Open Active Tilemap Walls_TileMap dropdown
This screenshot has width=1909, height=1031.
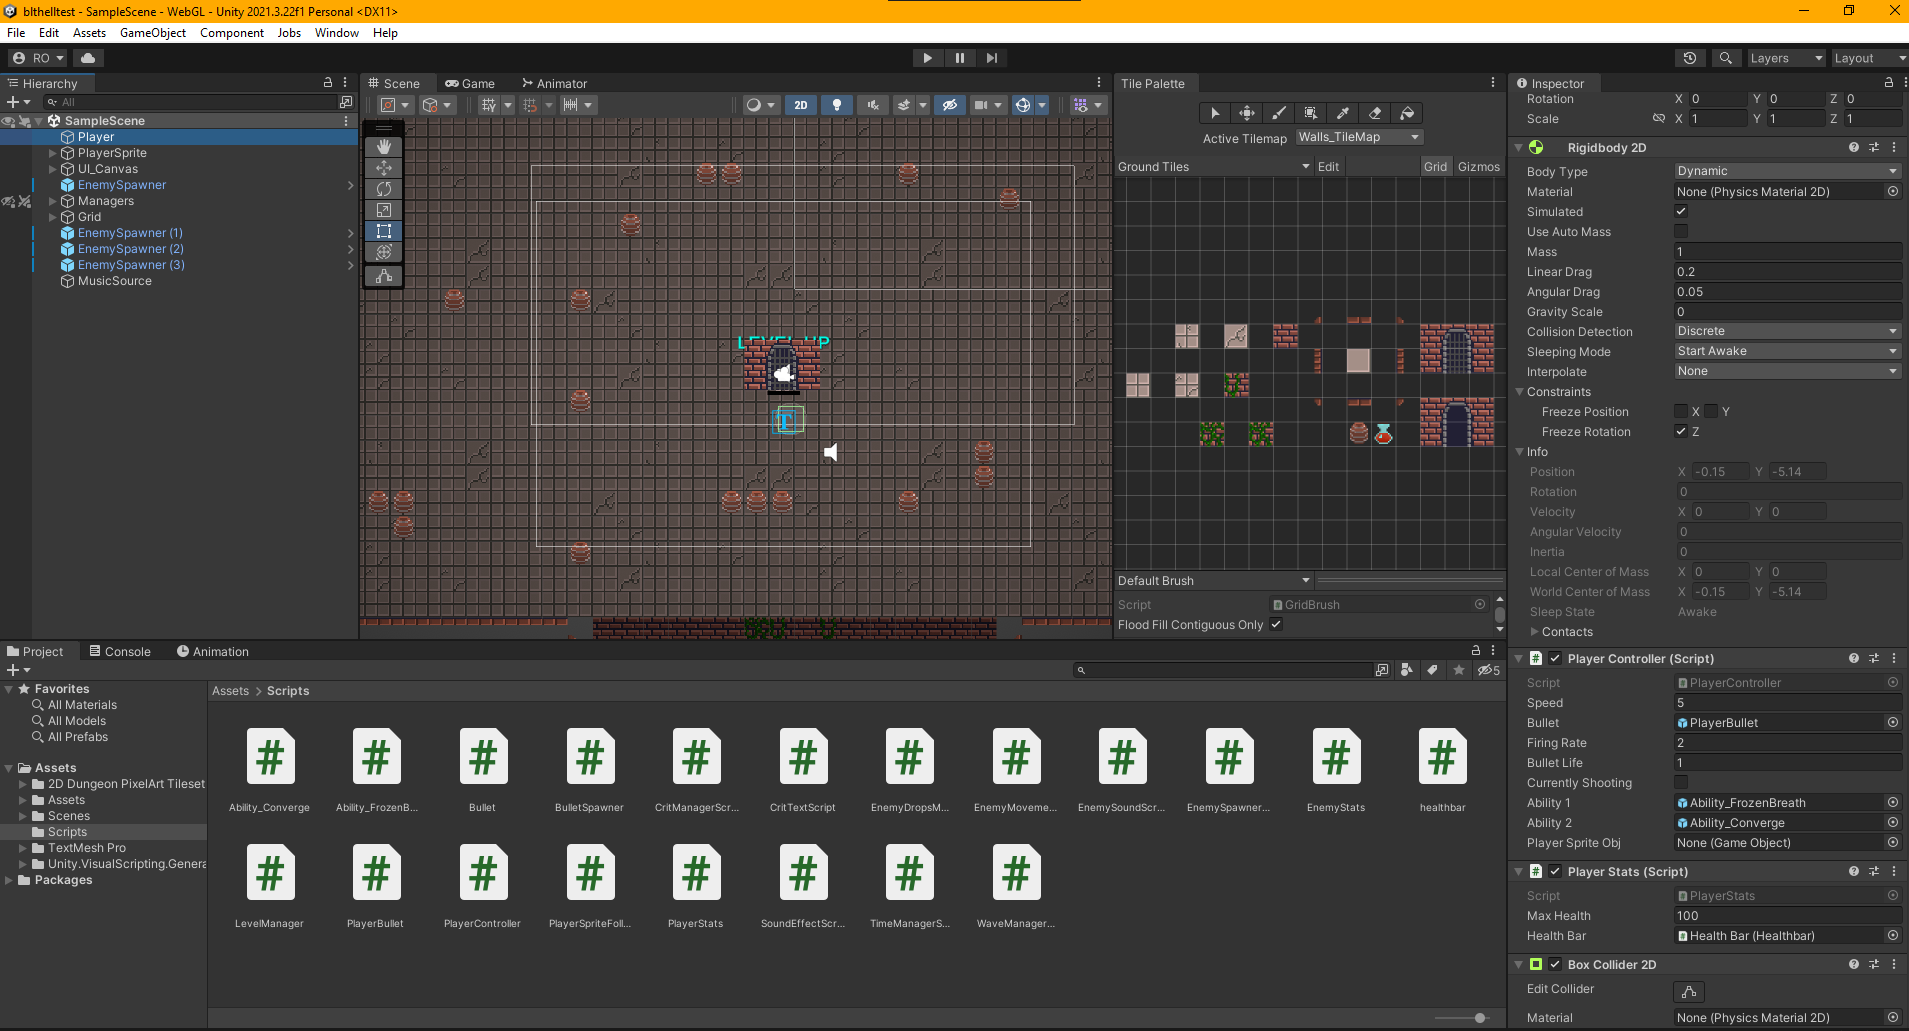(x=1358, y=137)
